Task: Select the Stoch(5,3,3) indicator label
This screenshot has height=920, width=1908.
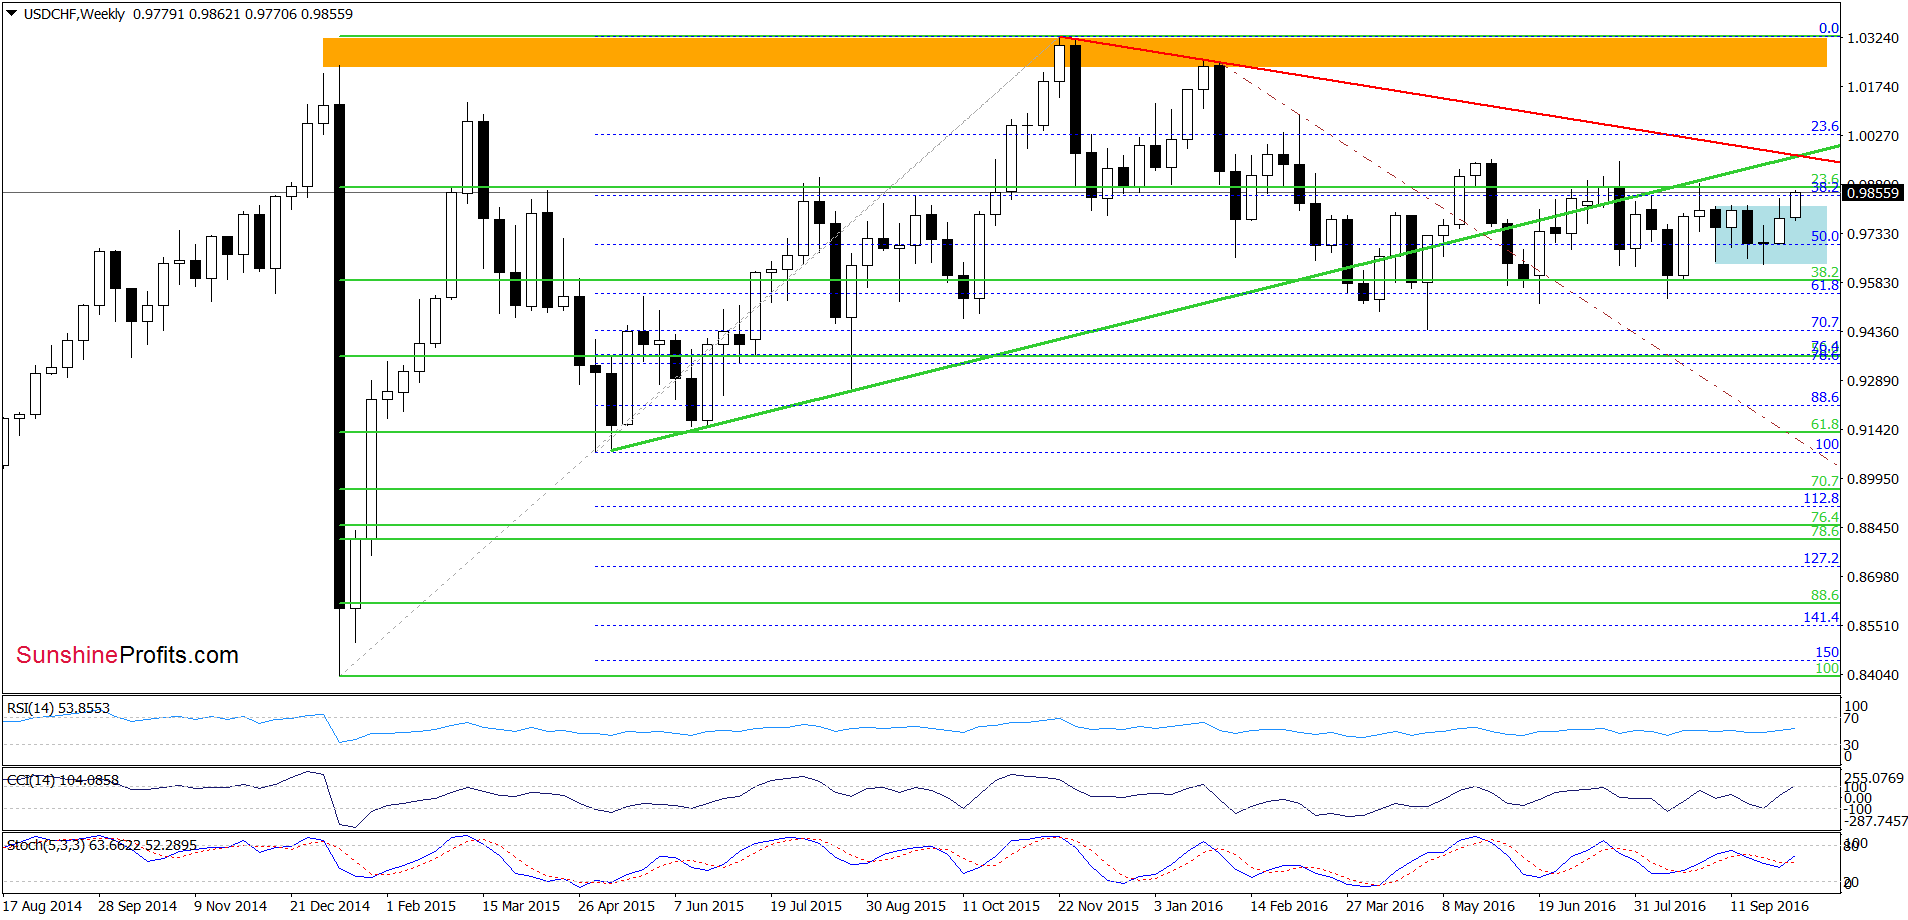Action: click(102, 845)
